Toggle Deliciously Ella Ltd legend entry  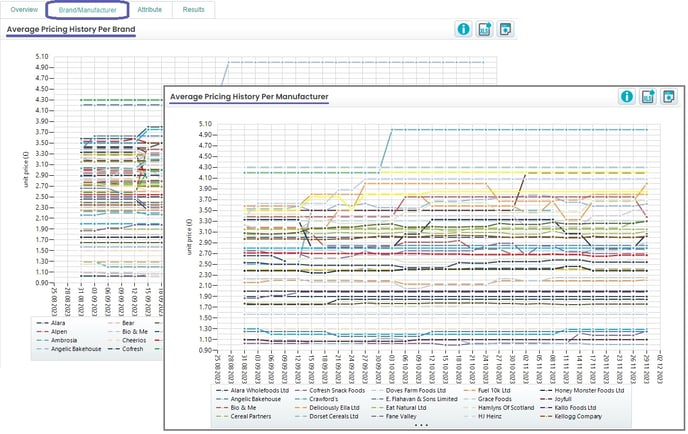327,408
